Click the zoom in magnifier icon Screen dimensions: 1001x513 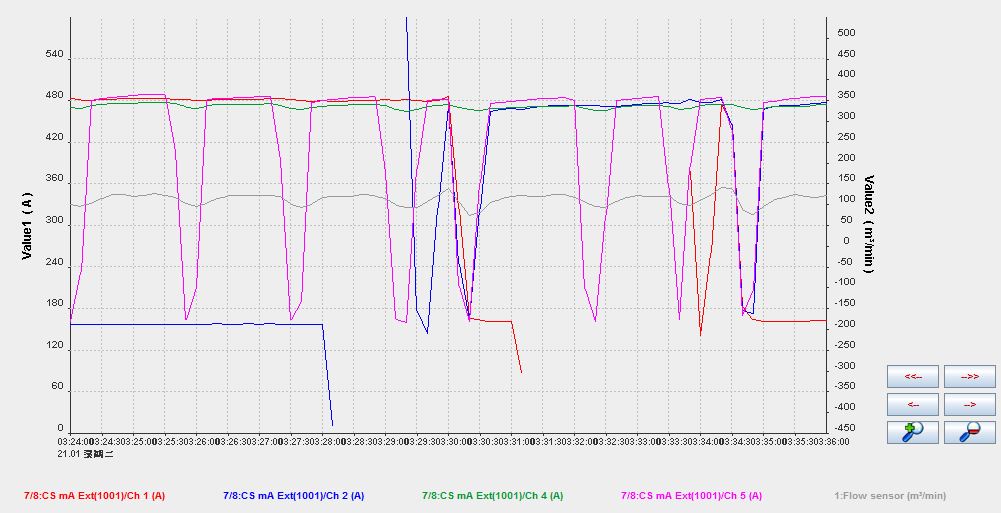912,432
